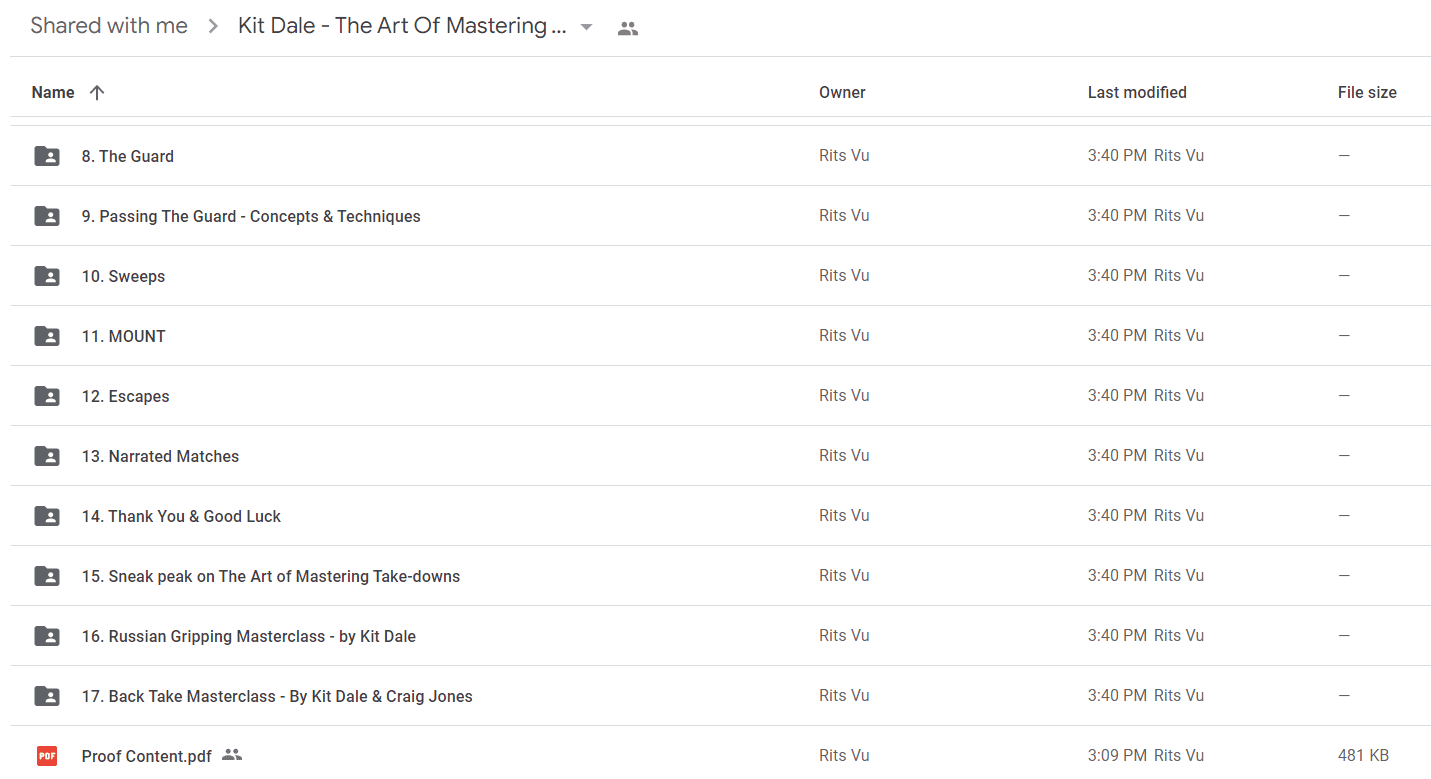Select 17. Back Take Masterclass folder

click(720, 696)
